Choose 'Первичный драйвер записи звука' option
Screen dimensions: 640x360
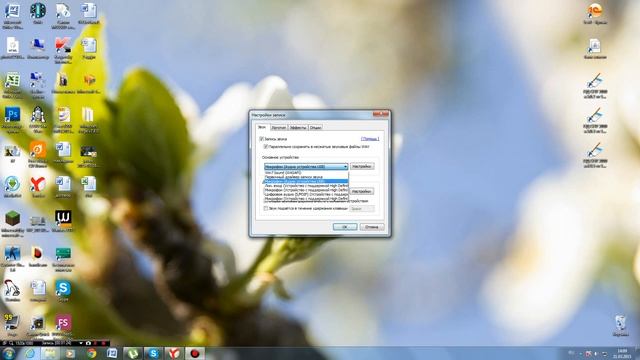(x=306, y=177)
